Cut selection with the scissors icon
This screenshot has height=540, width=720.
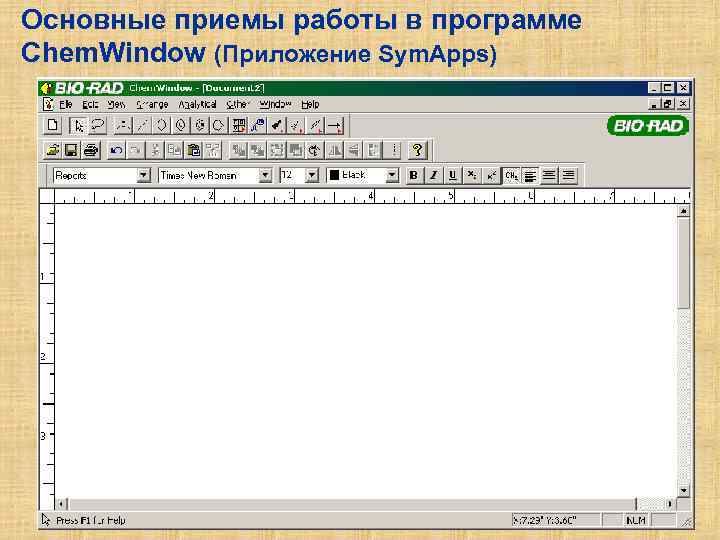[155, 150]
